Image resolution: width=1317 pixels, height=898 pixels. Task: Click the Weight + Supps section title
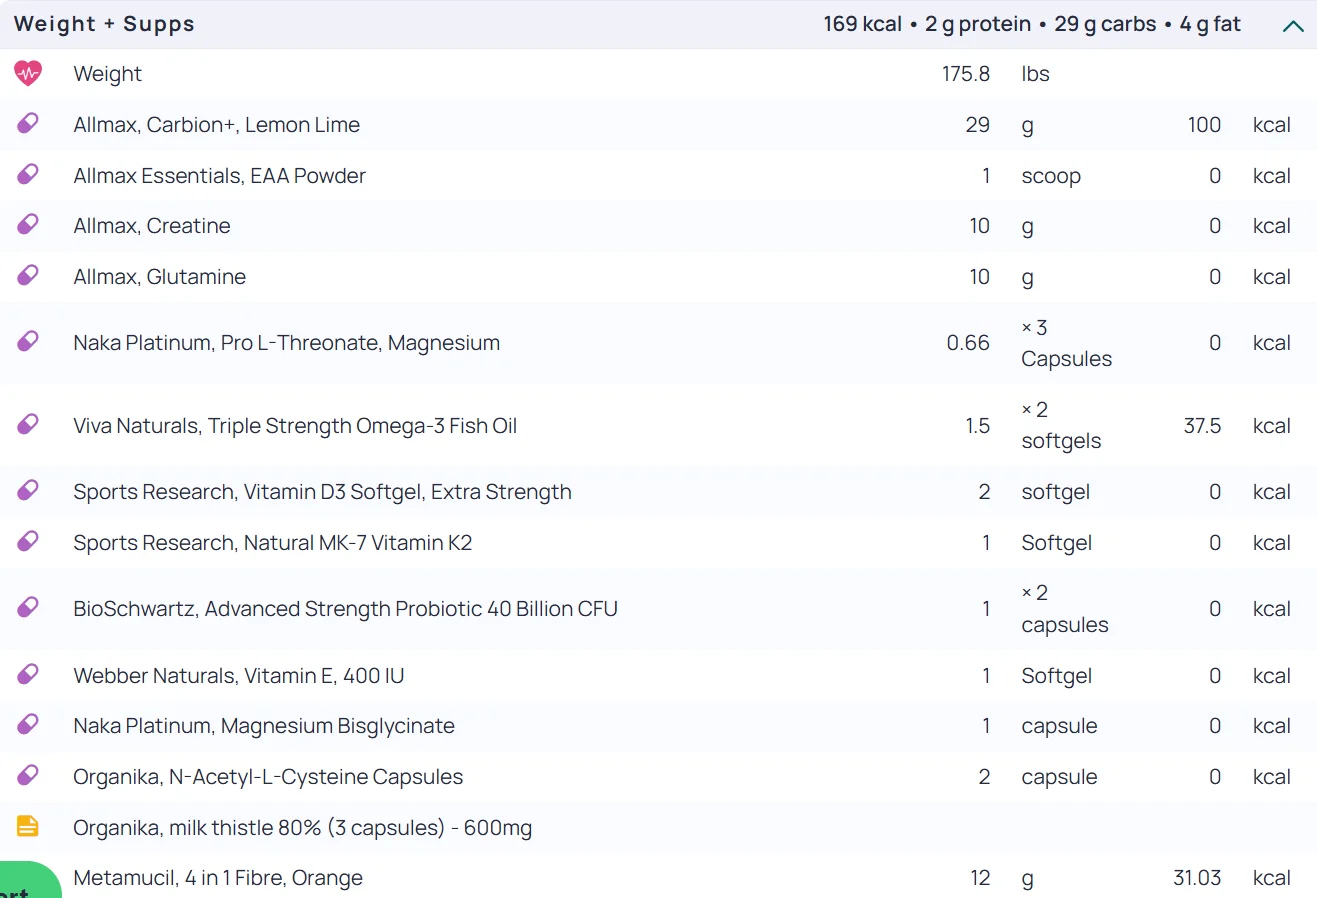104,24
